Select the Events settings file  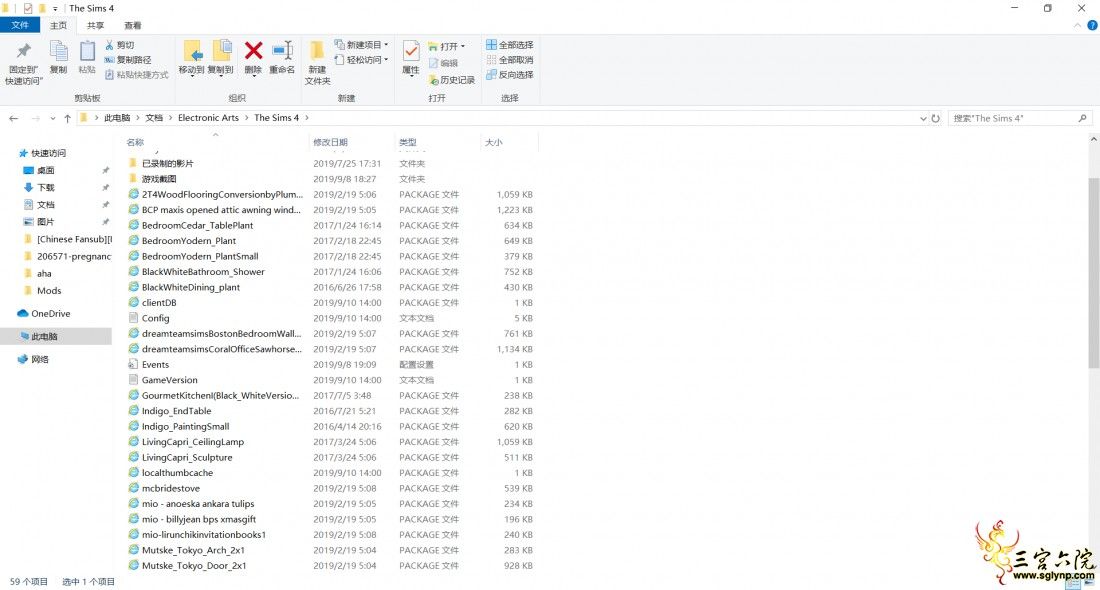156,365
